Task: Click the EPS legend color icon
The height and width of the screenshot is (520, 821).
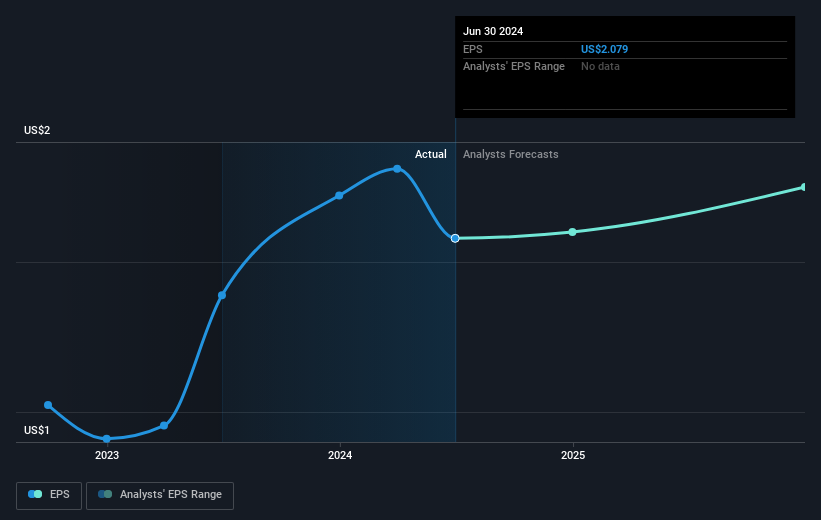Action: (x=35, y=494)
